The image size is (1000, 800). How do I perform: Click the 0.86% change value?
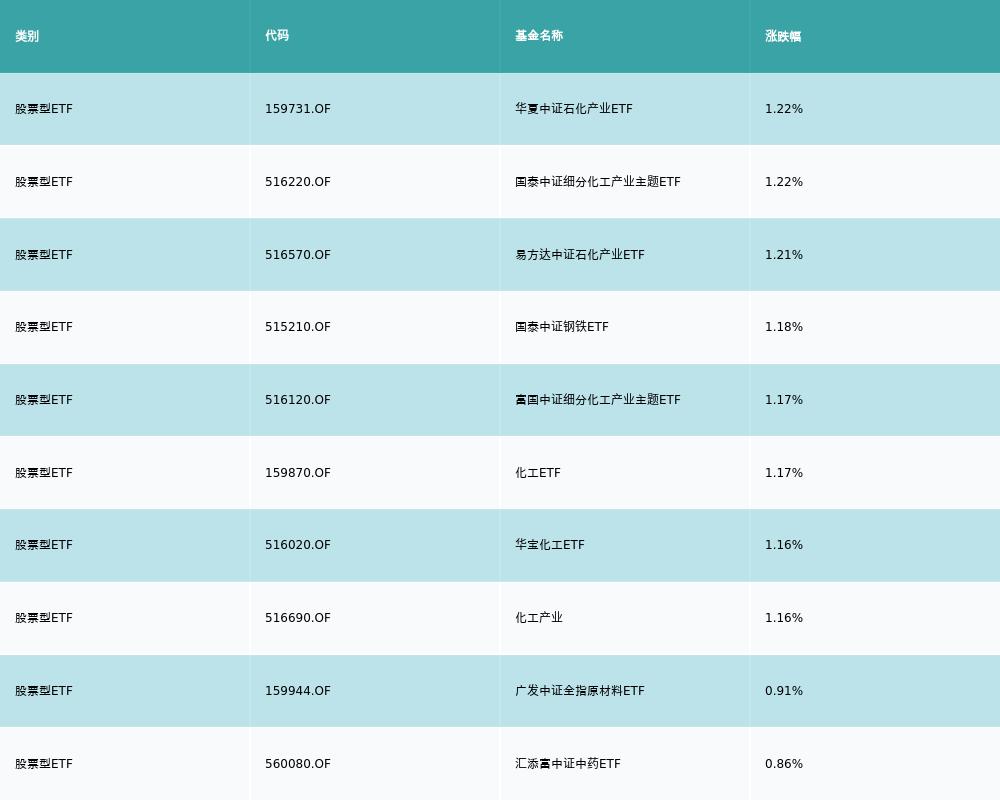click(784, 764)
